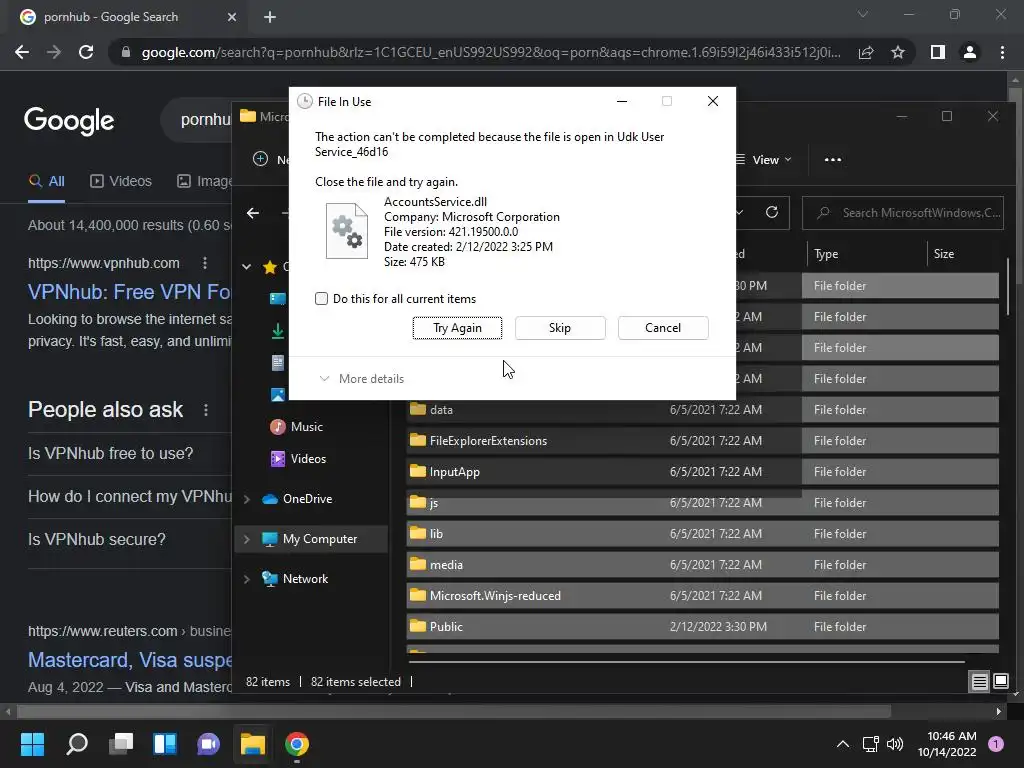Open VPNhub result options menu
Image resolution: width=1024 pixels, height=768 pixels.
205,263
